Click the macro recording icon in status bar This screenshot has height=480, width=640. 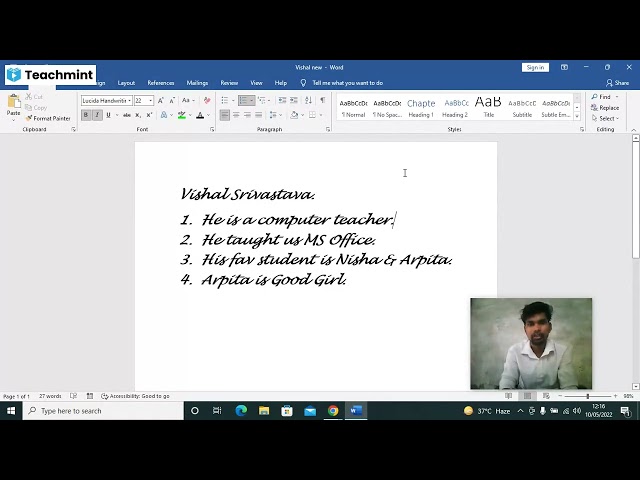pyautogui.click(x=90, y=396)
